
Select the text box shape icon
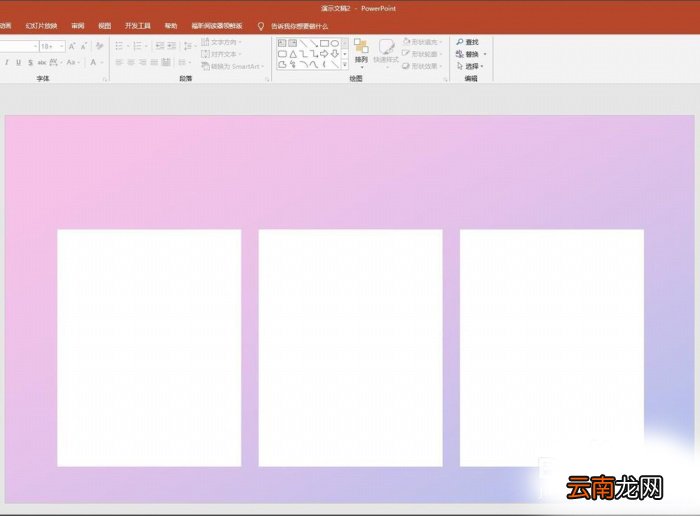coord(282,43)
